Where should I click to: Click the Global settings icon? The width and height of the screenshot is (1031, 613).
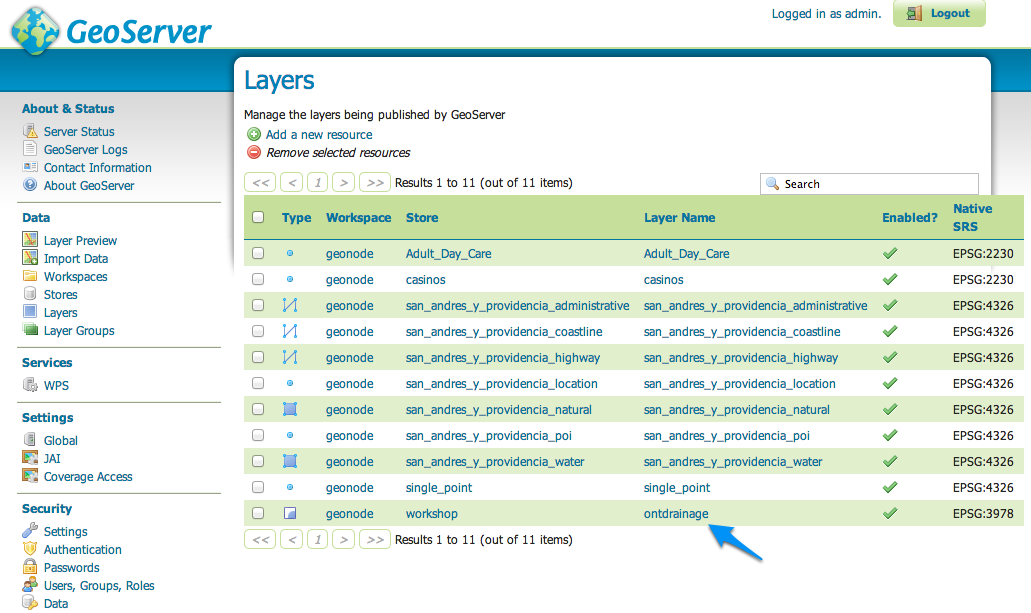click(x=30, y=439)
